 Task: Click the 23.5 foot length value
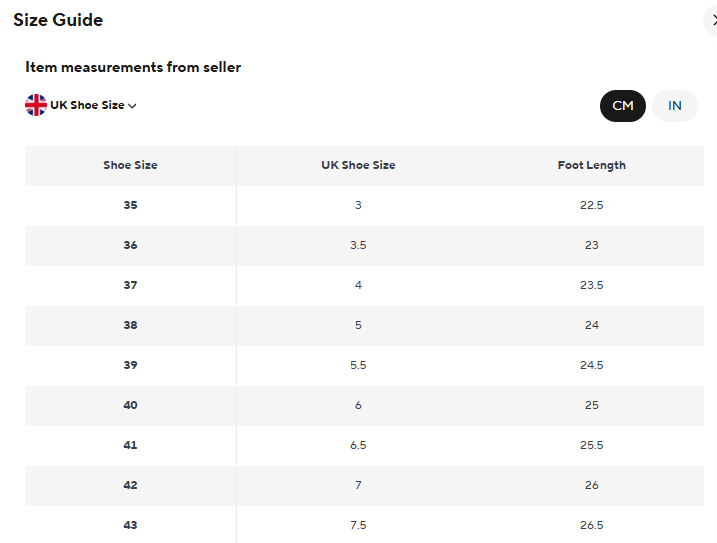click(x=591, y=285)
